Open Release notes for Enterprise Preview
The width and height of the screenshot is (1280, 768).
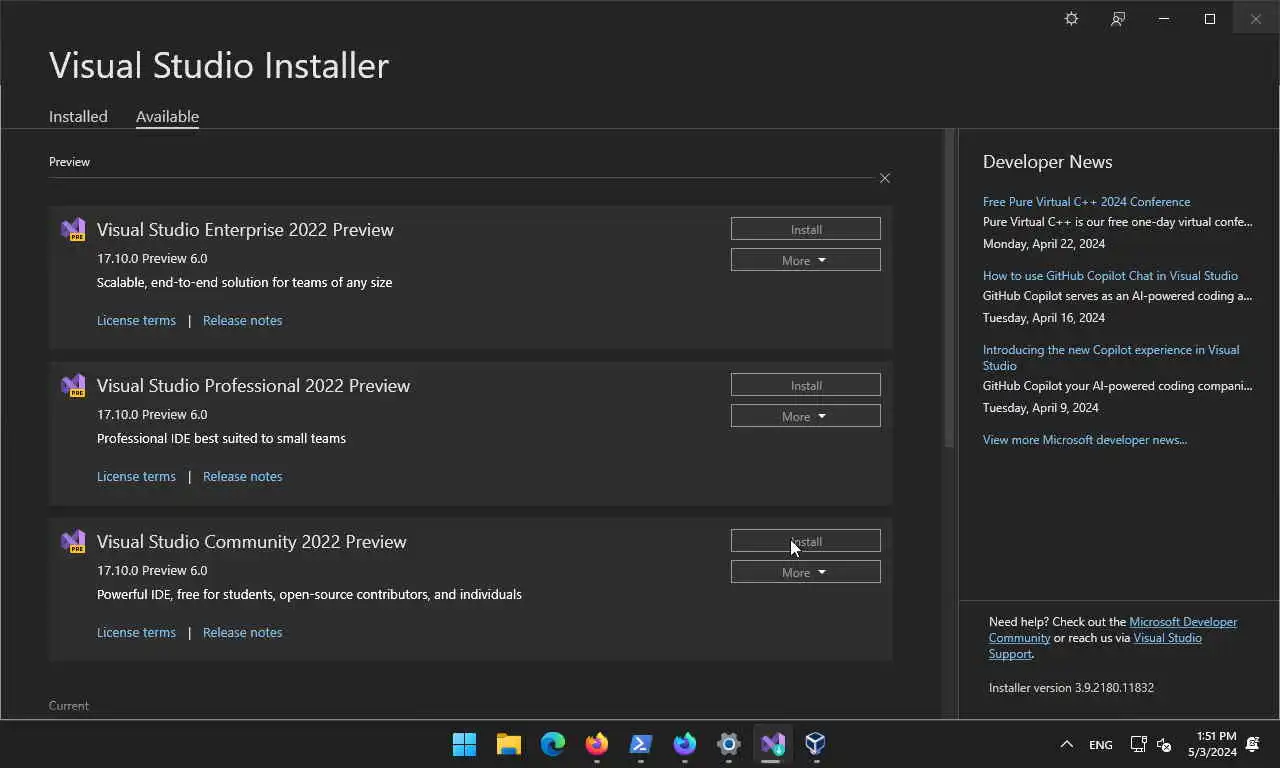[x=242, y=320]
